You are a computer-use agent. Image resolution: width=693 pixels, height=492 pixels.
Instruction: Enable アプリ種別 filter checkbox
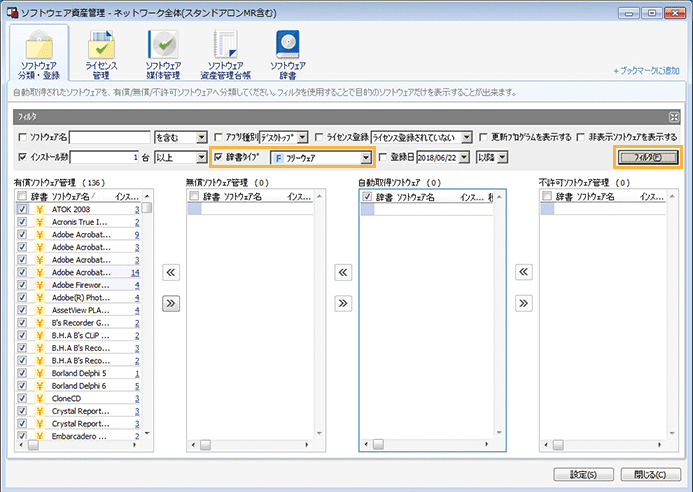tap(218, 137)
